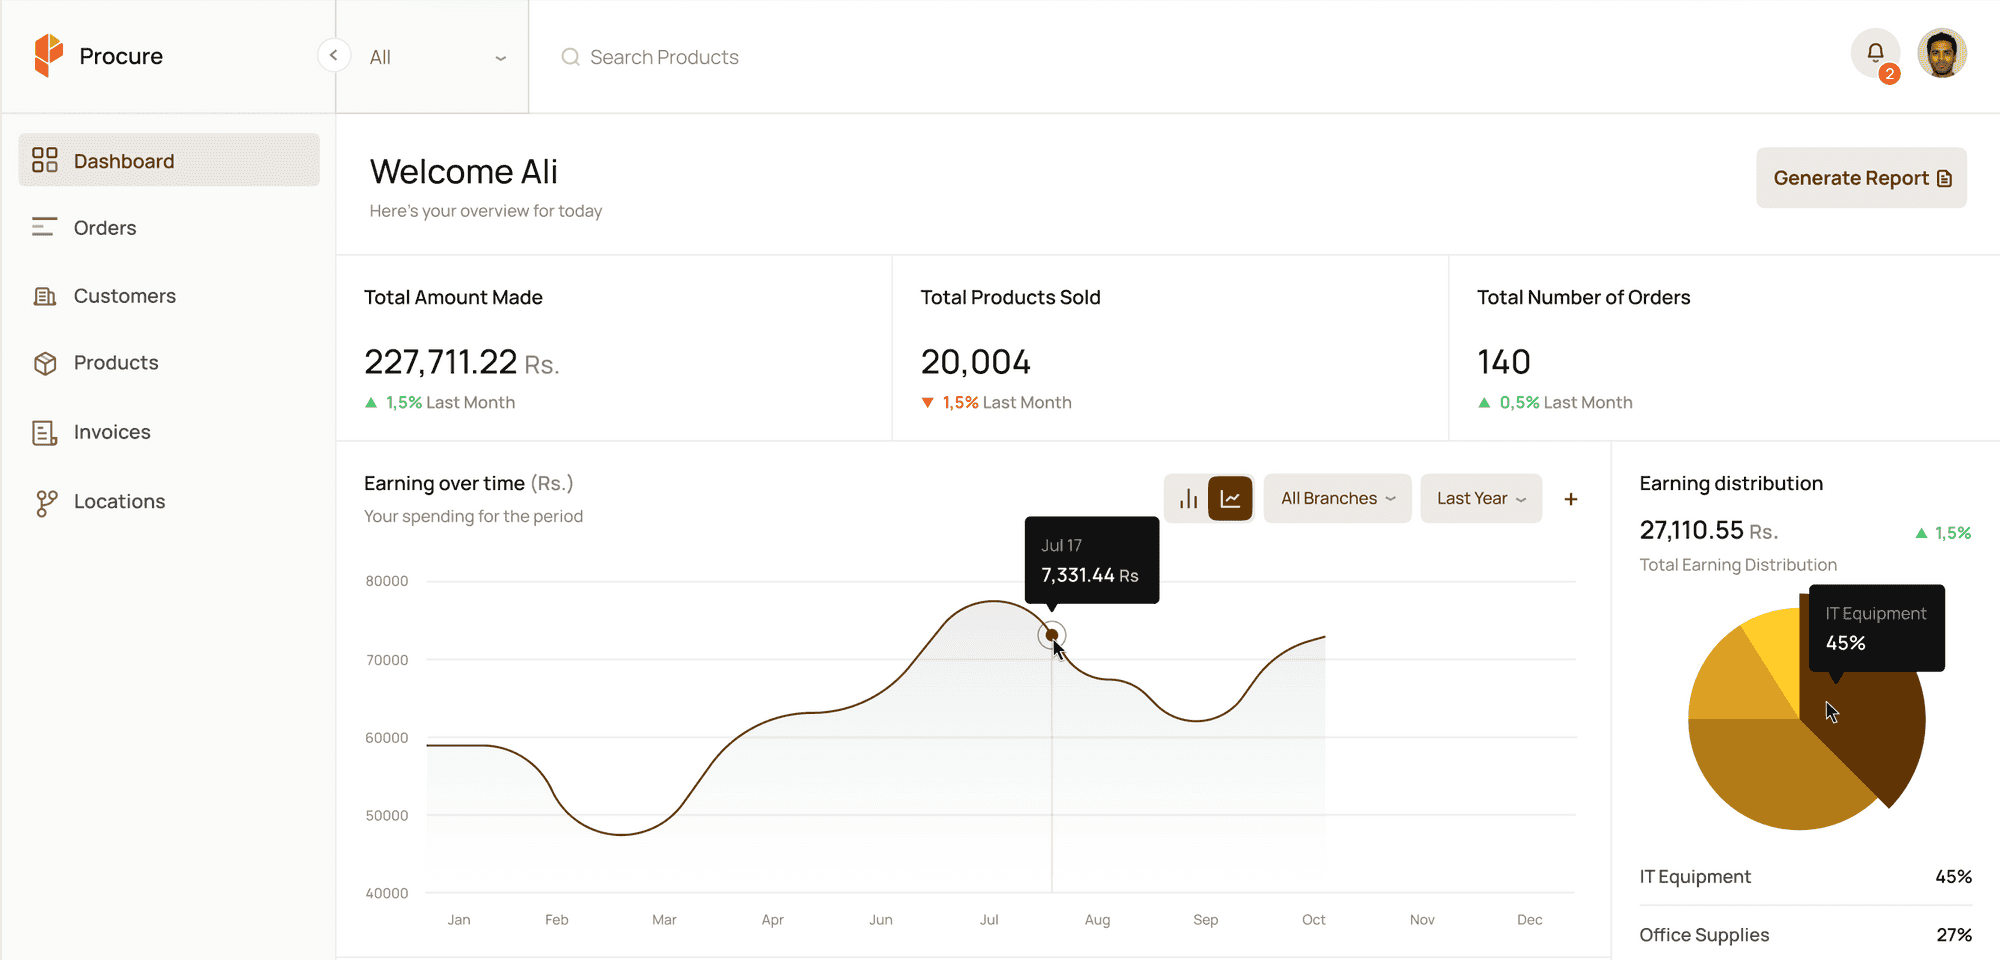
Task: Open the Orders menu entry
Action: pyautogui.click(x=105, y=227)
